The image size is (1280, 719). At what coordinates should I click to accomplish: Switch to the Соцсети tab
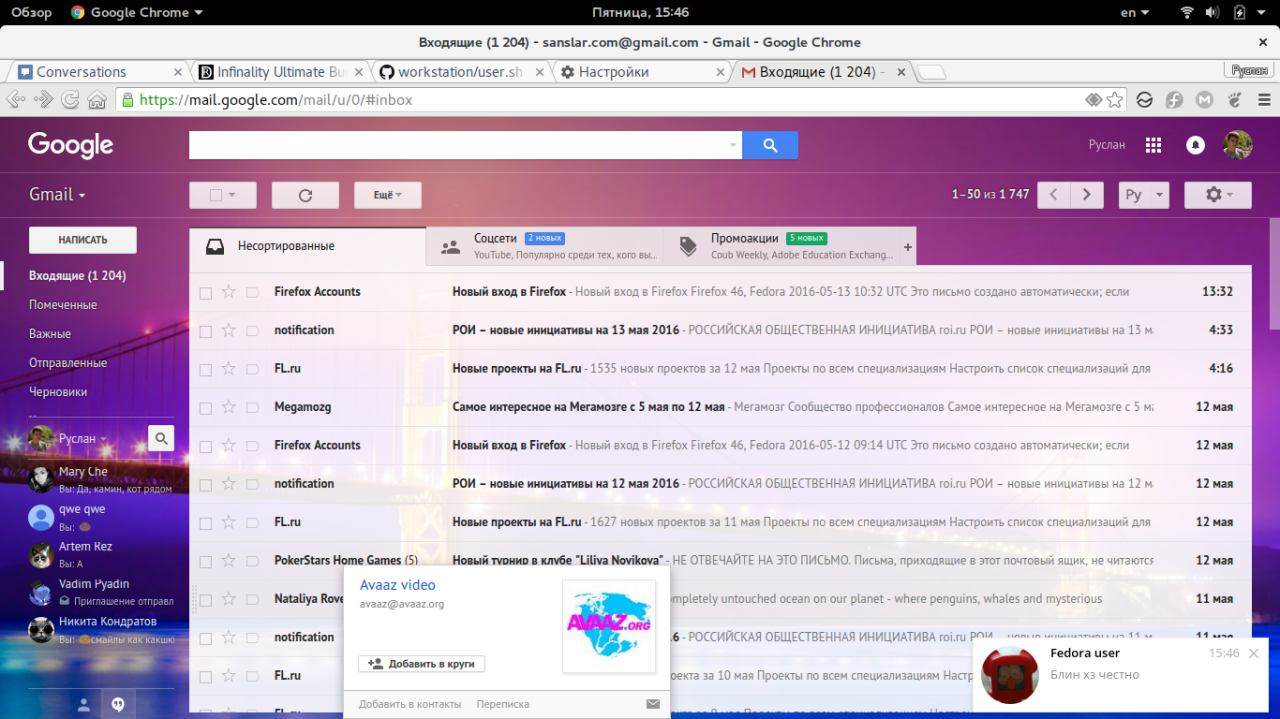[x=545, y=246]
